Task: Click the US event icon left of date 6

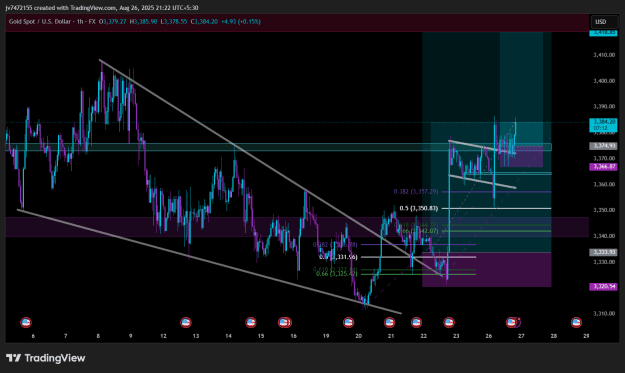Action: click(26, 322)
